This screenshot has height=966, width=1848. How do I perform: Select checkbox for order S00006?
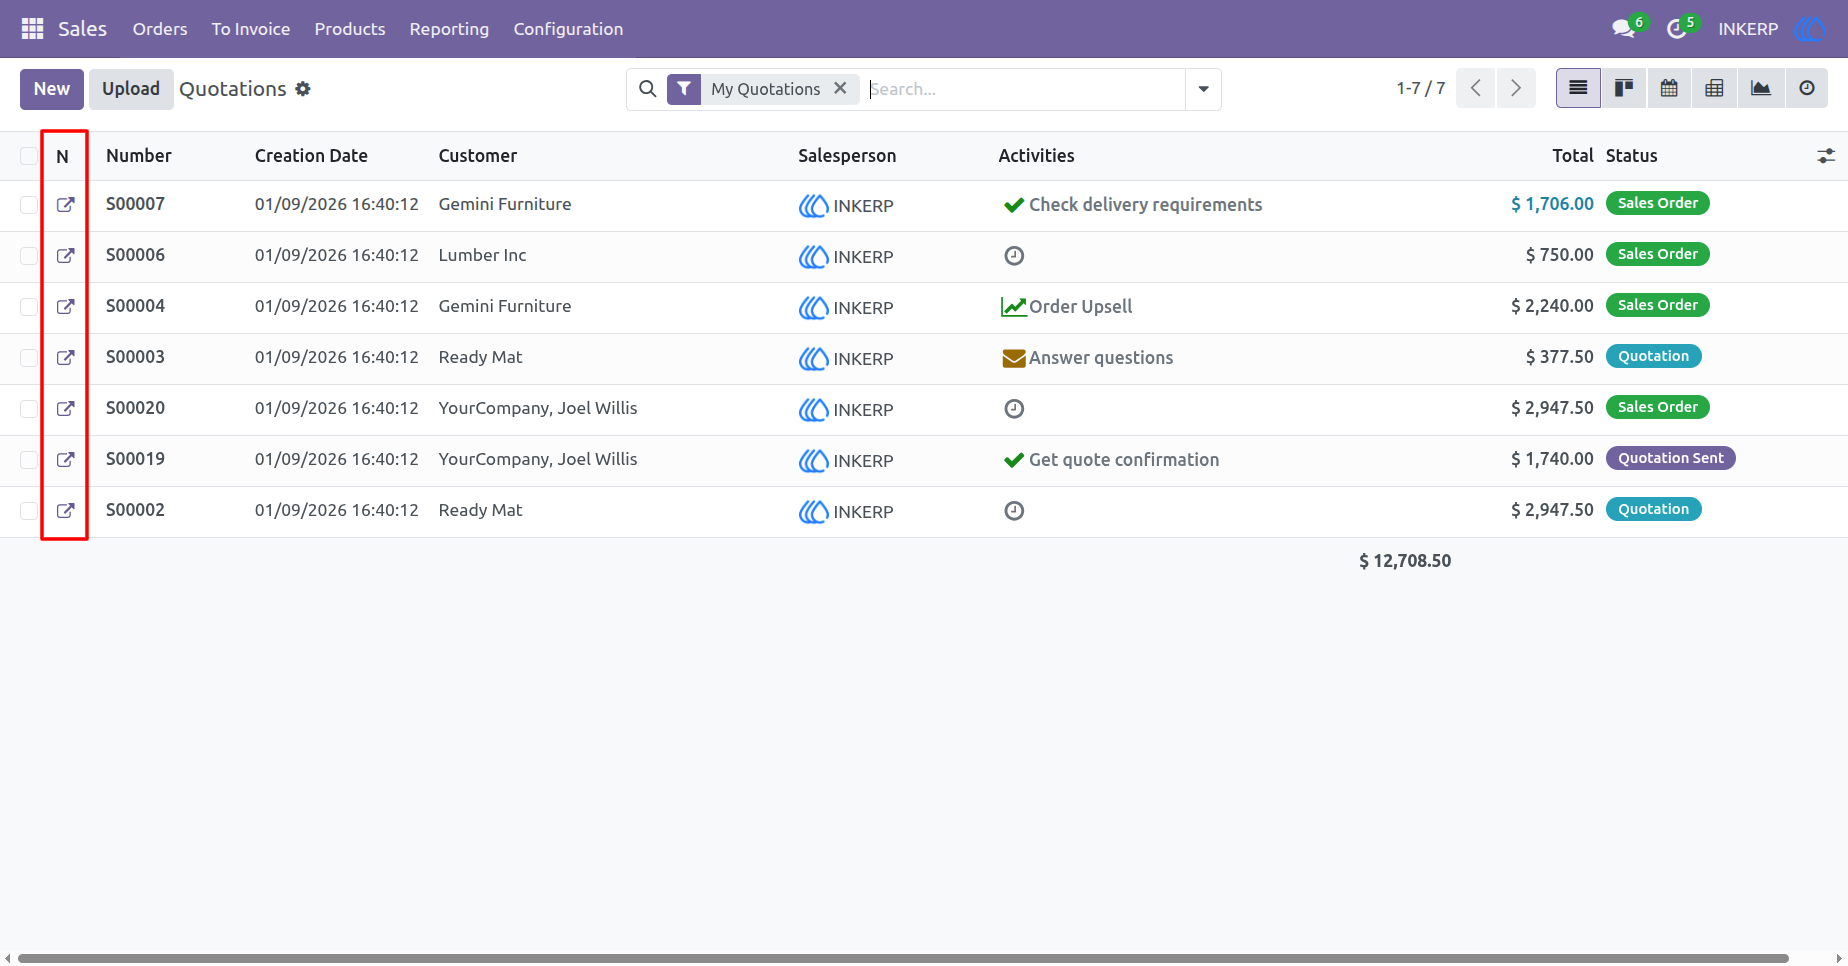click(x=29, y=256)
